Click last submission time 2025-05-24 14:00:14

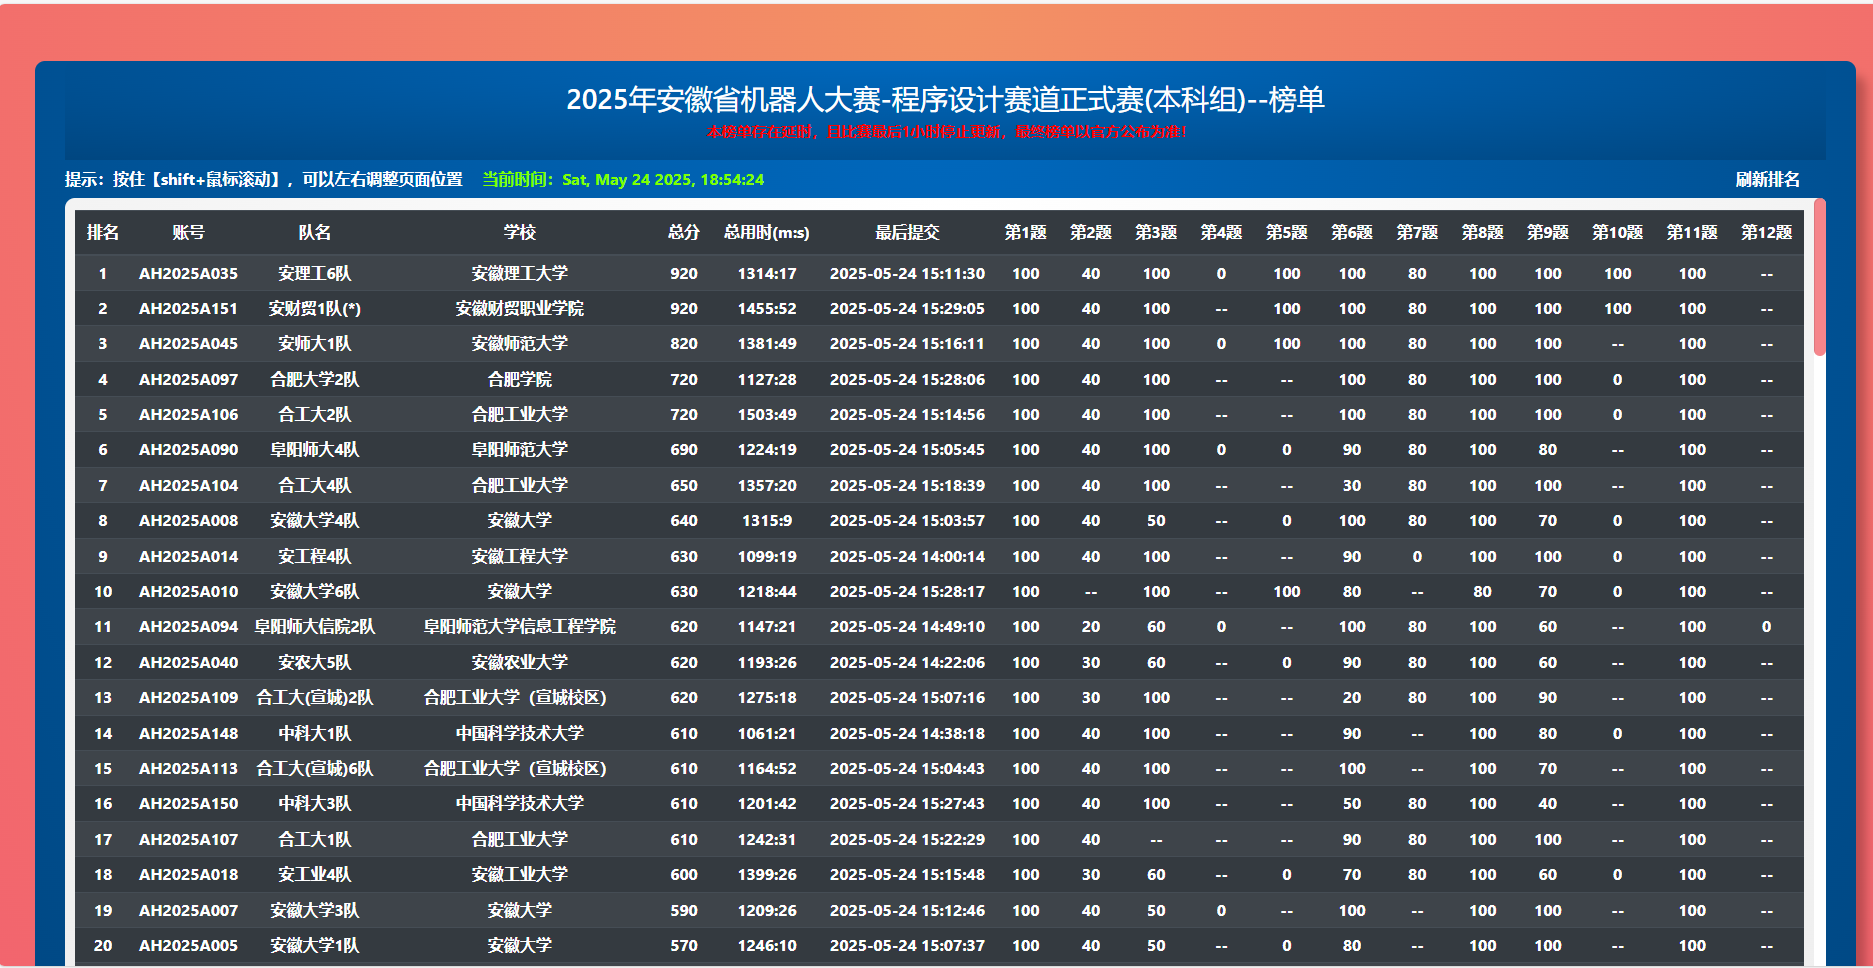(907, 556)
